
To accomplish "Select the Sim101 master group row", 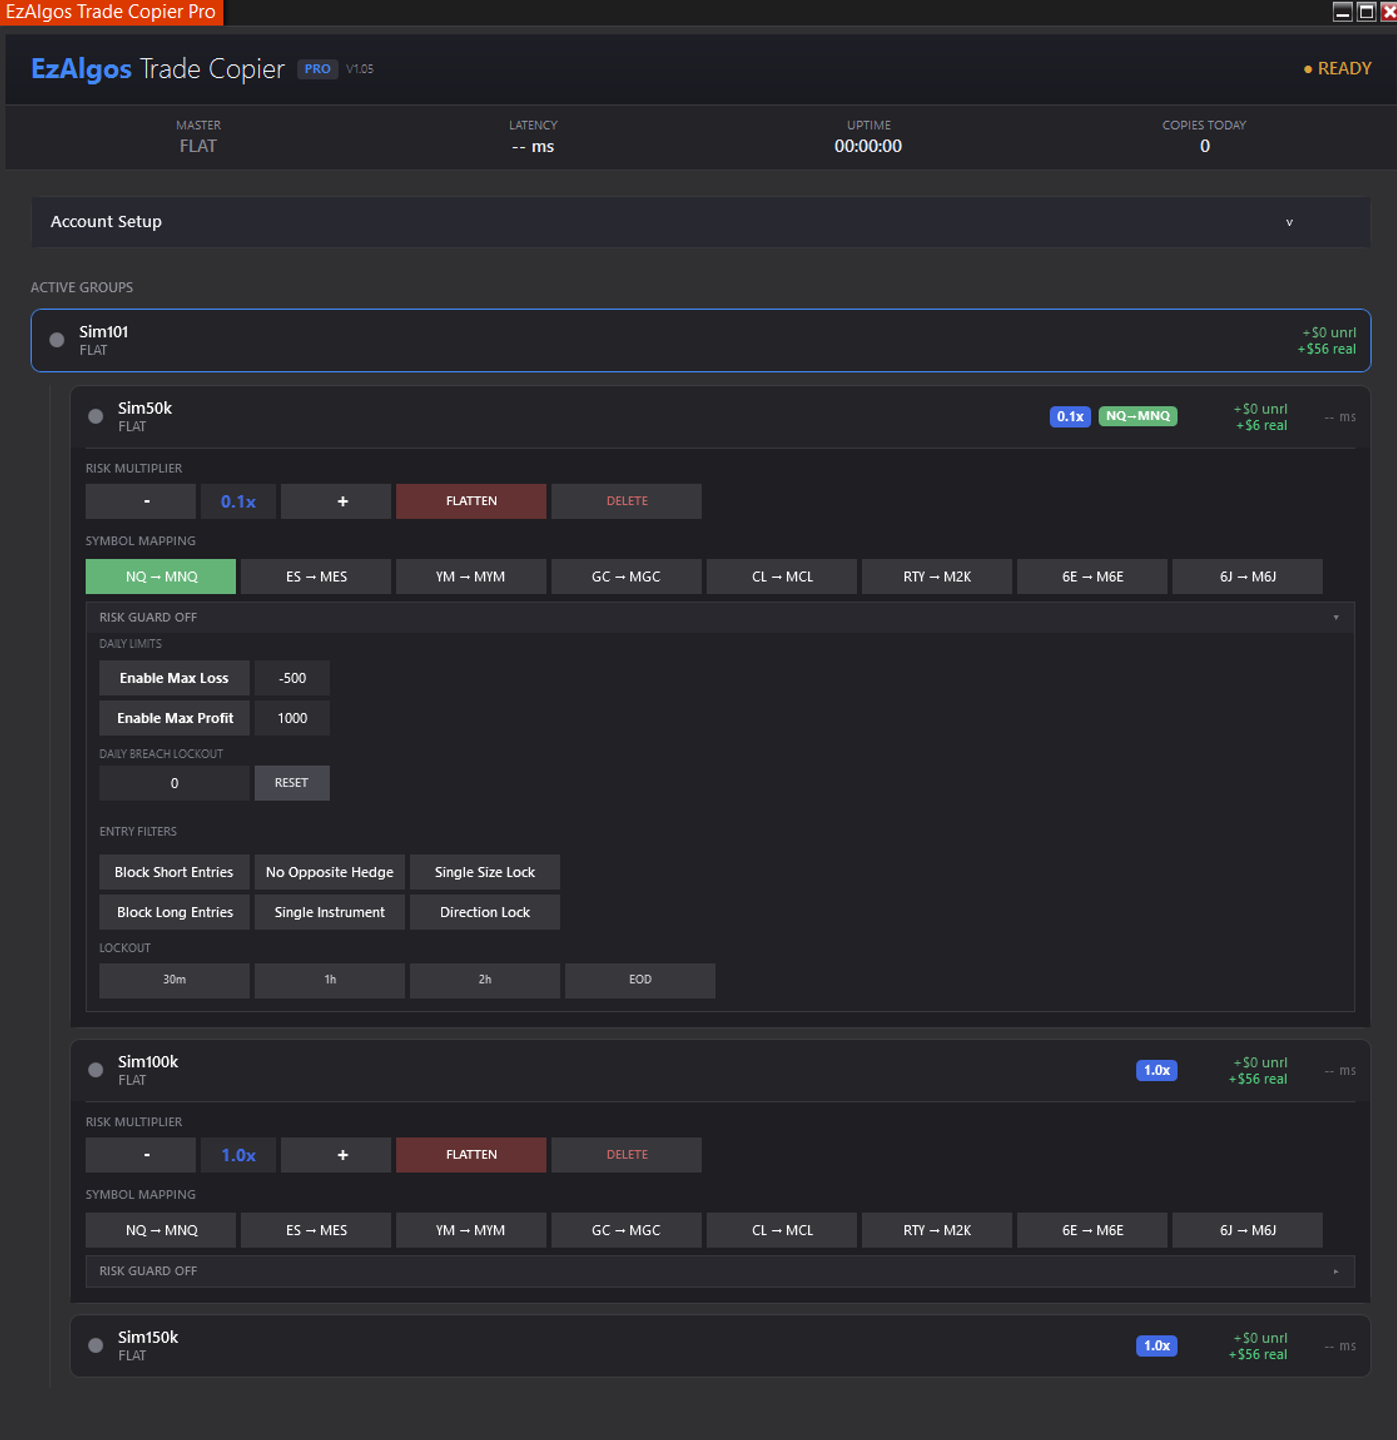I will coord(700,340).
